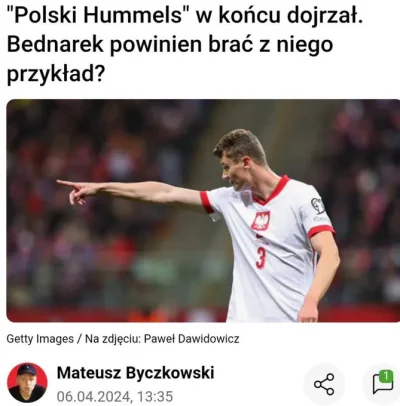Click "przykład?" at the headline end

click(x=54, y=74)
